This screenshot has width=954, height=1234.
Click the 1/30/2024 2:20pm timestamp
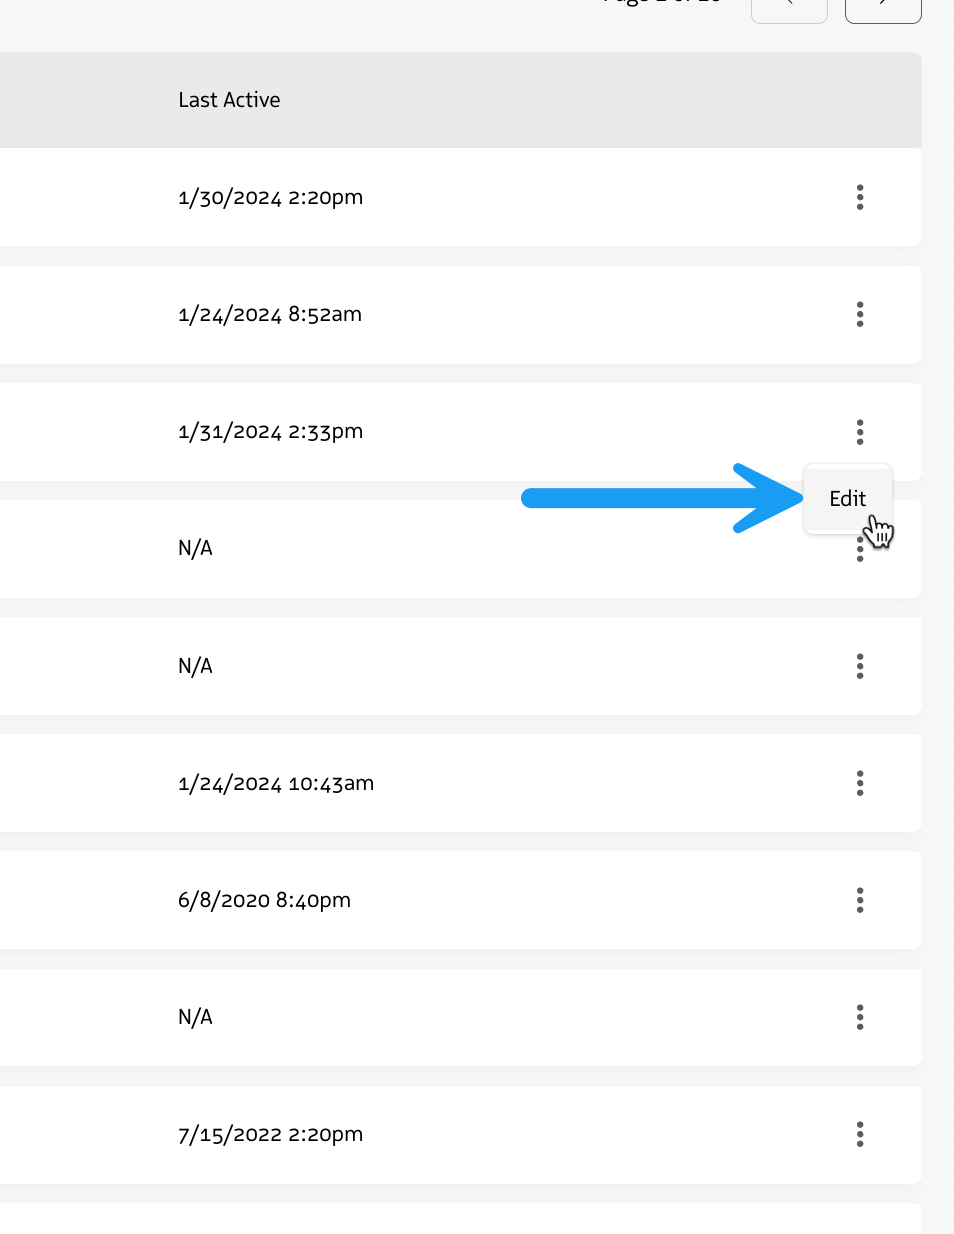(x=270, y=197)
